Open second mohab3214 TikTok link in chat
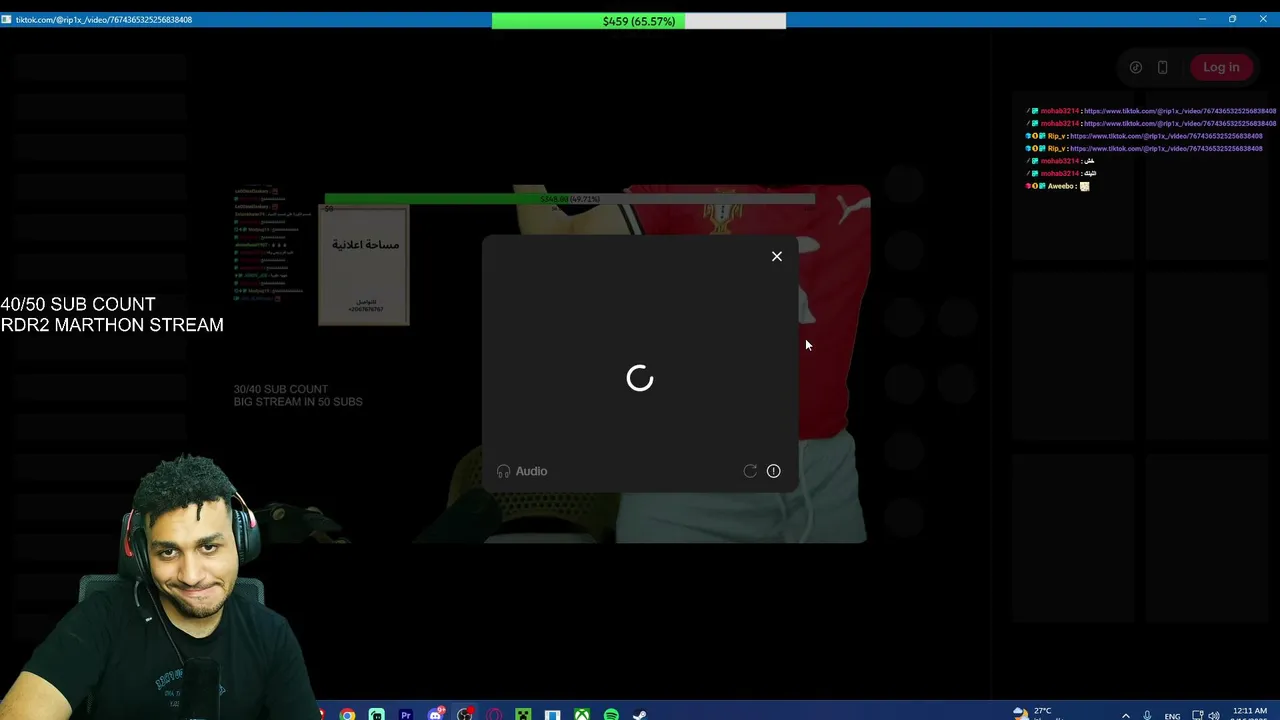 pos(1180,124)
